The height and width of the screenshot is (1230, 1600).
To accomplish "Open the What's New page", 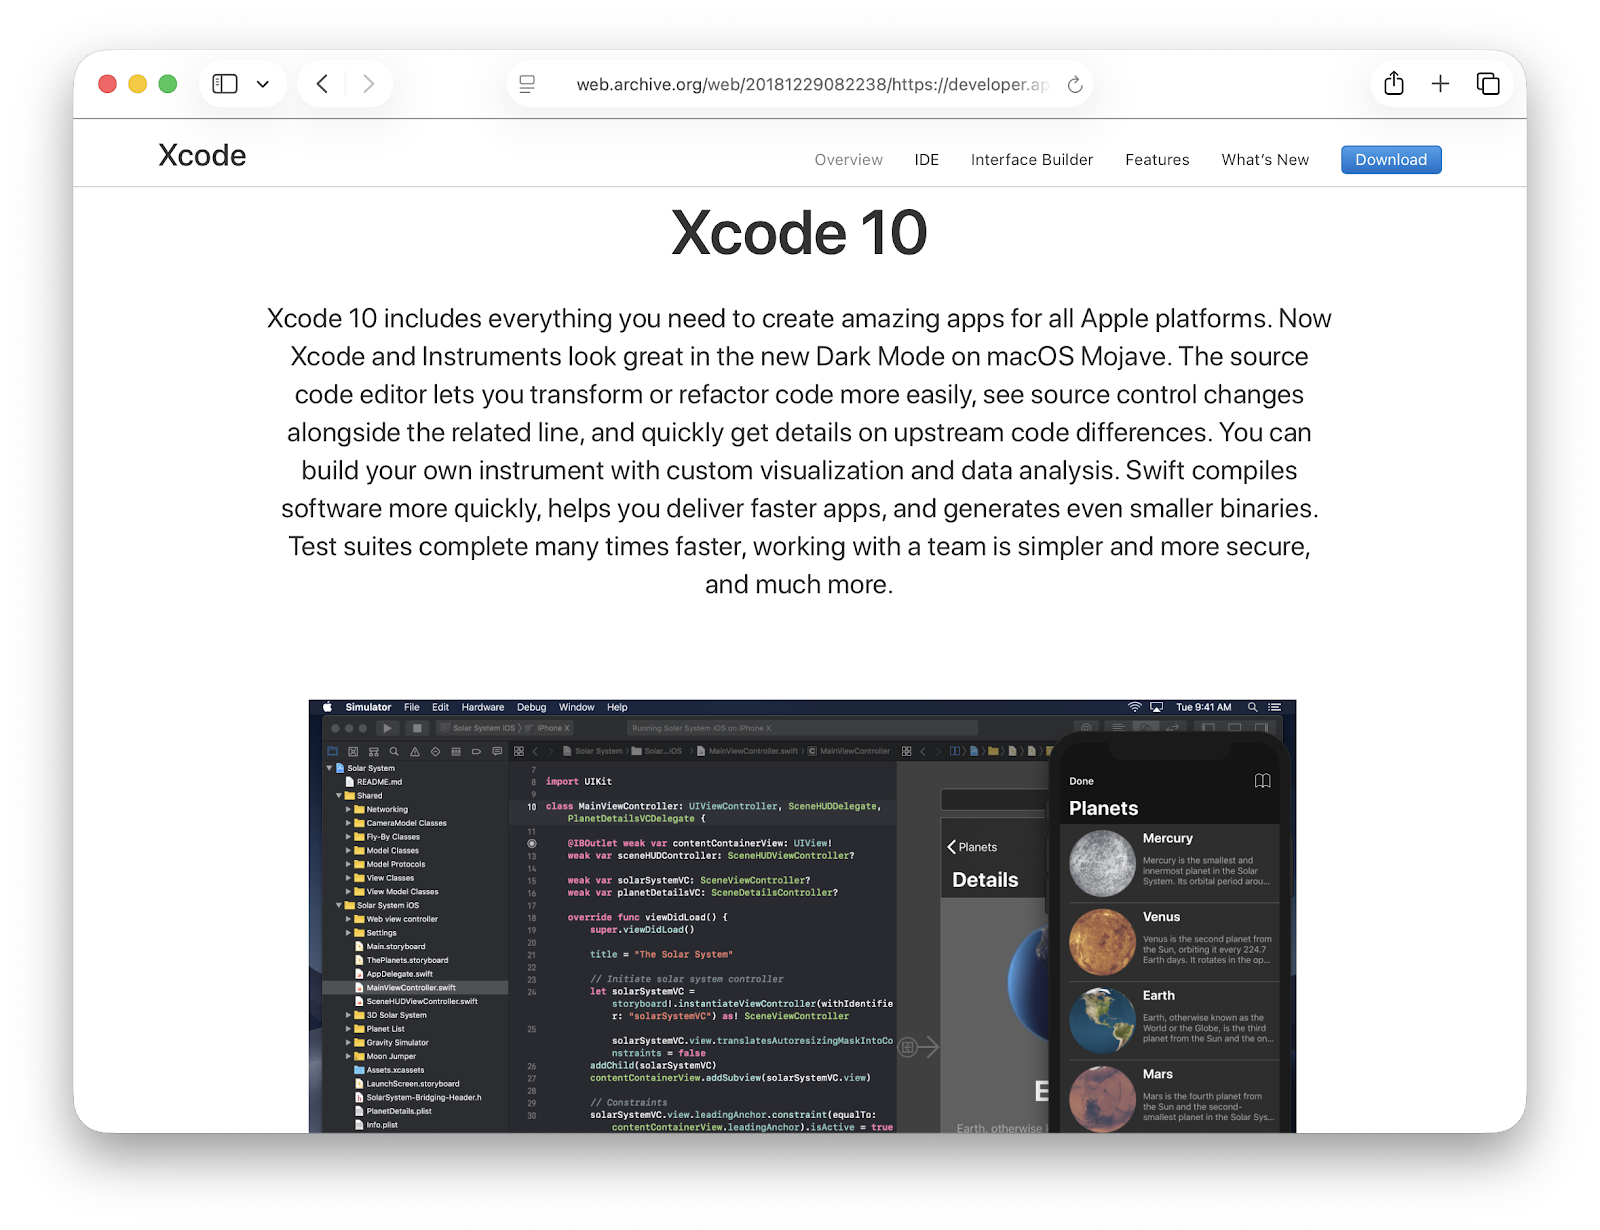I will pos(1265,160).
